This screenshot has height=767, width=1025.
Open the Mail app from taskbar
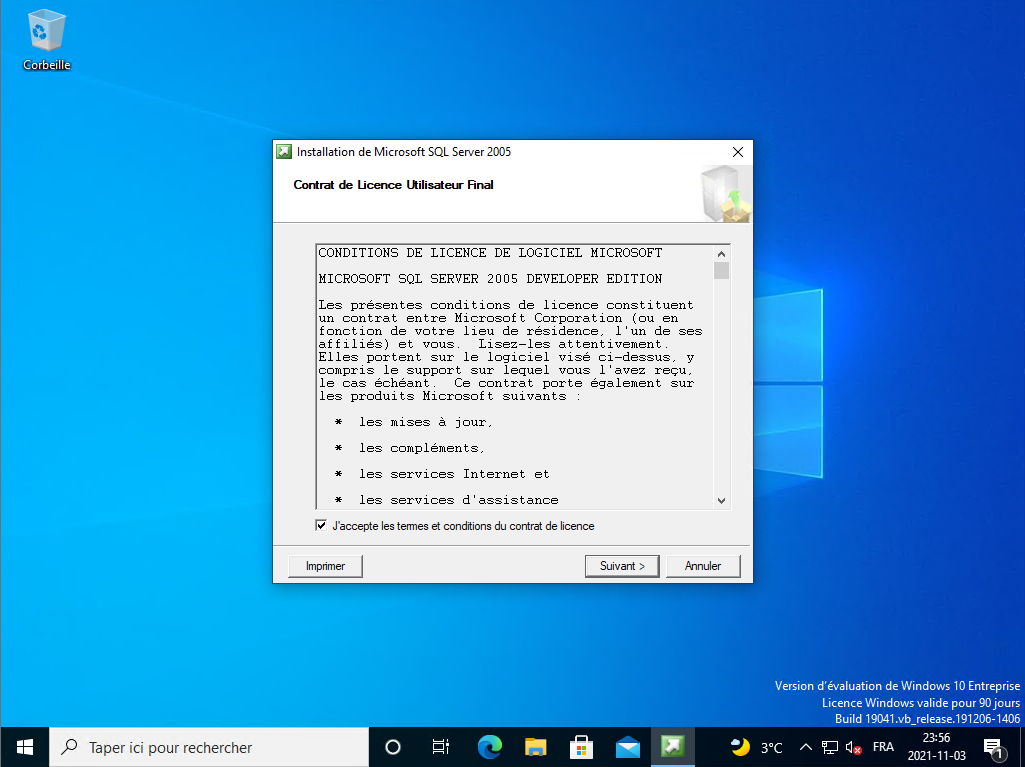(x=628, y=747)
